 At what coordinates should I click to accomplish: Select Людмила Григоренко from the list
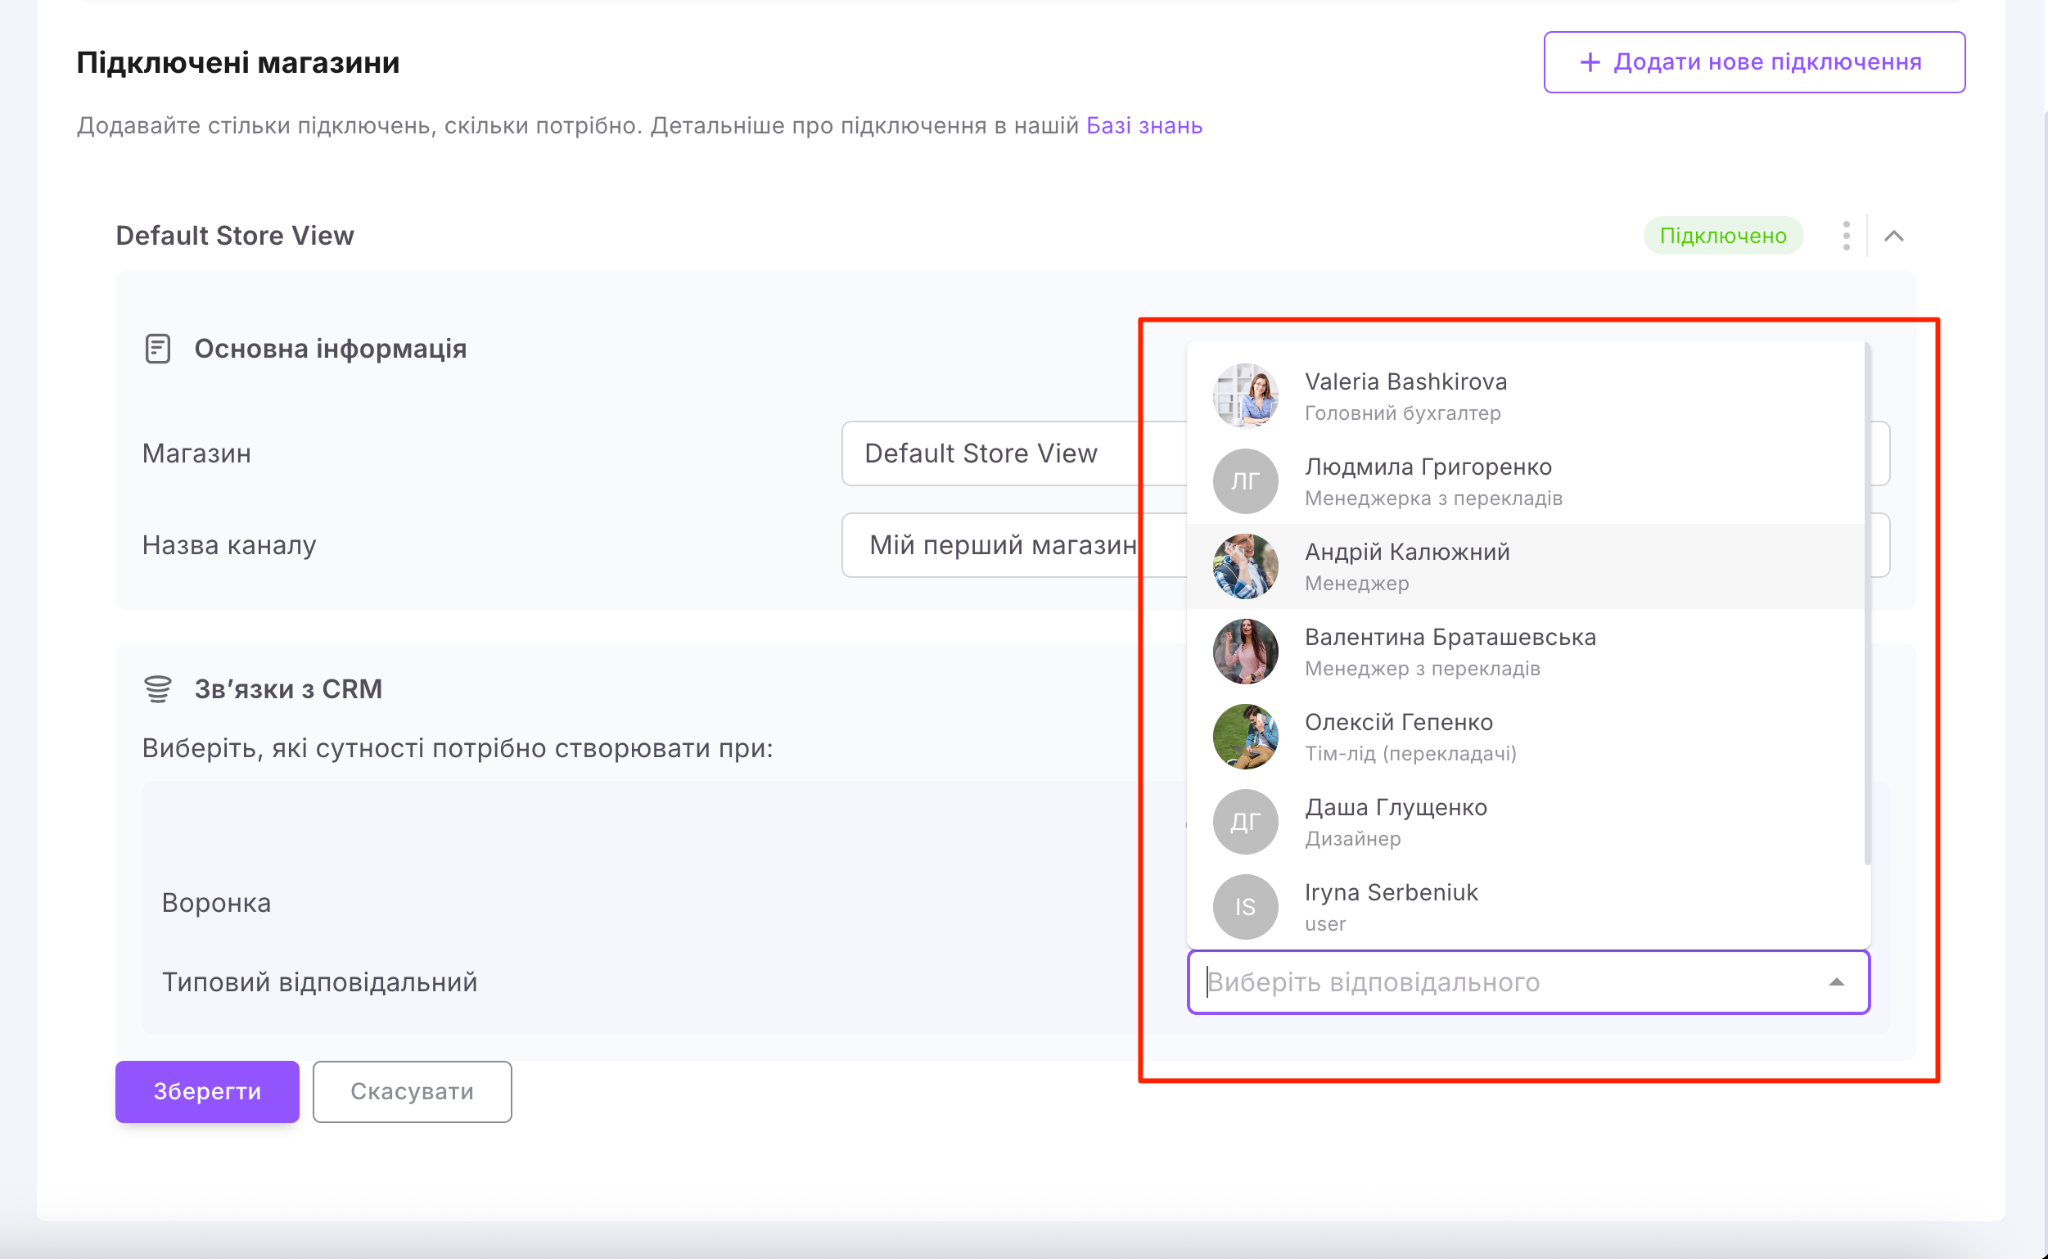click(1427, 467)
